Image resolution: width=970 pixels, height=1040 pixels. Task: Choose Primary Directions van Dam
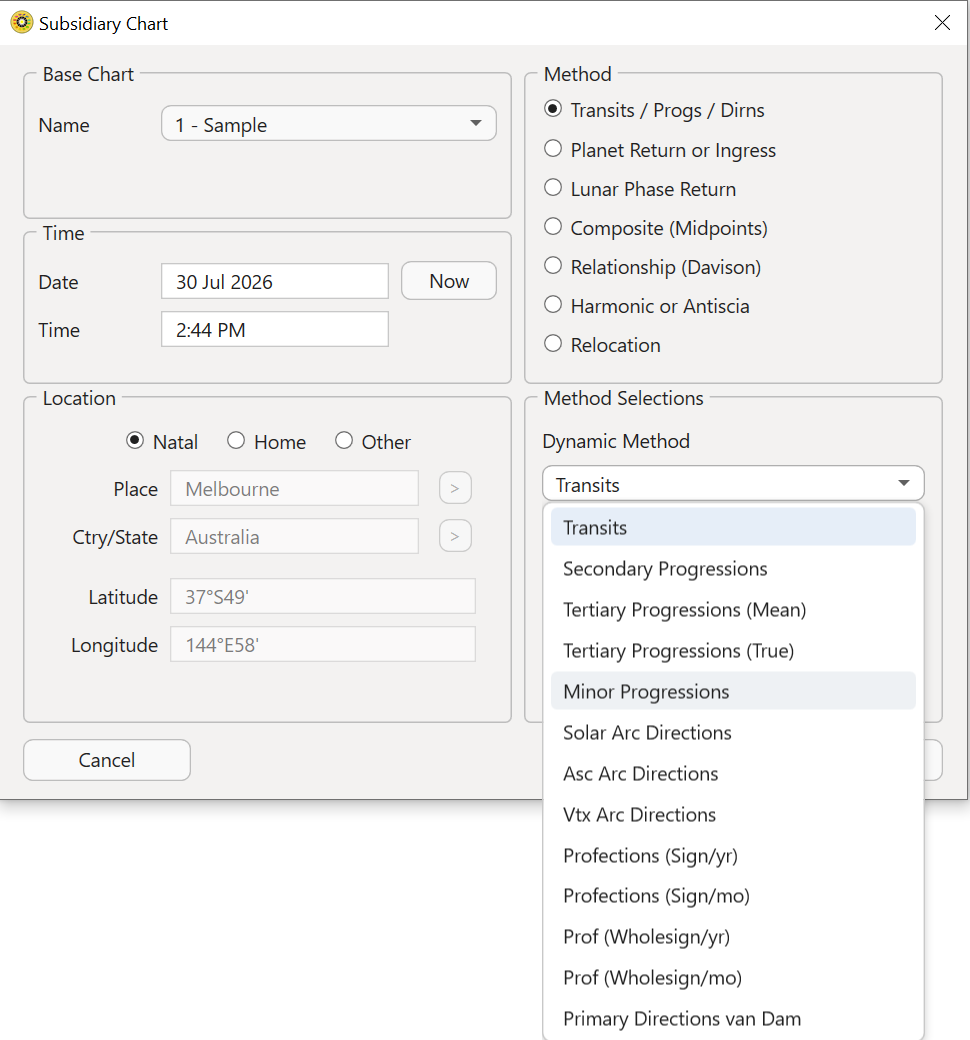pyautogui.click(x=733, y=1018)
